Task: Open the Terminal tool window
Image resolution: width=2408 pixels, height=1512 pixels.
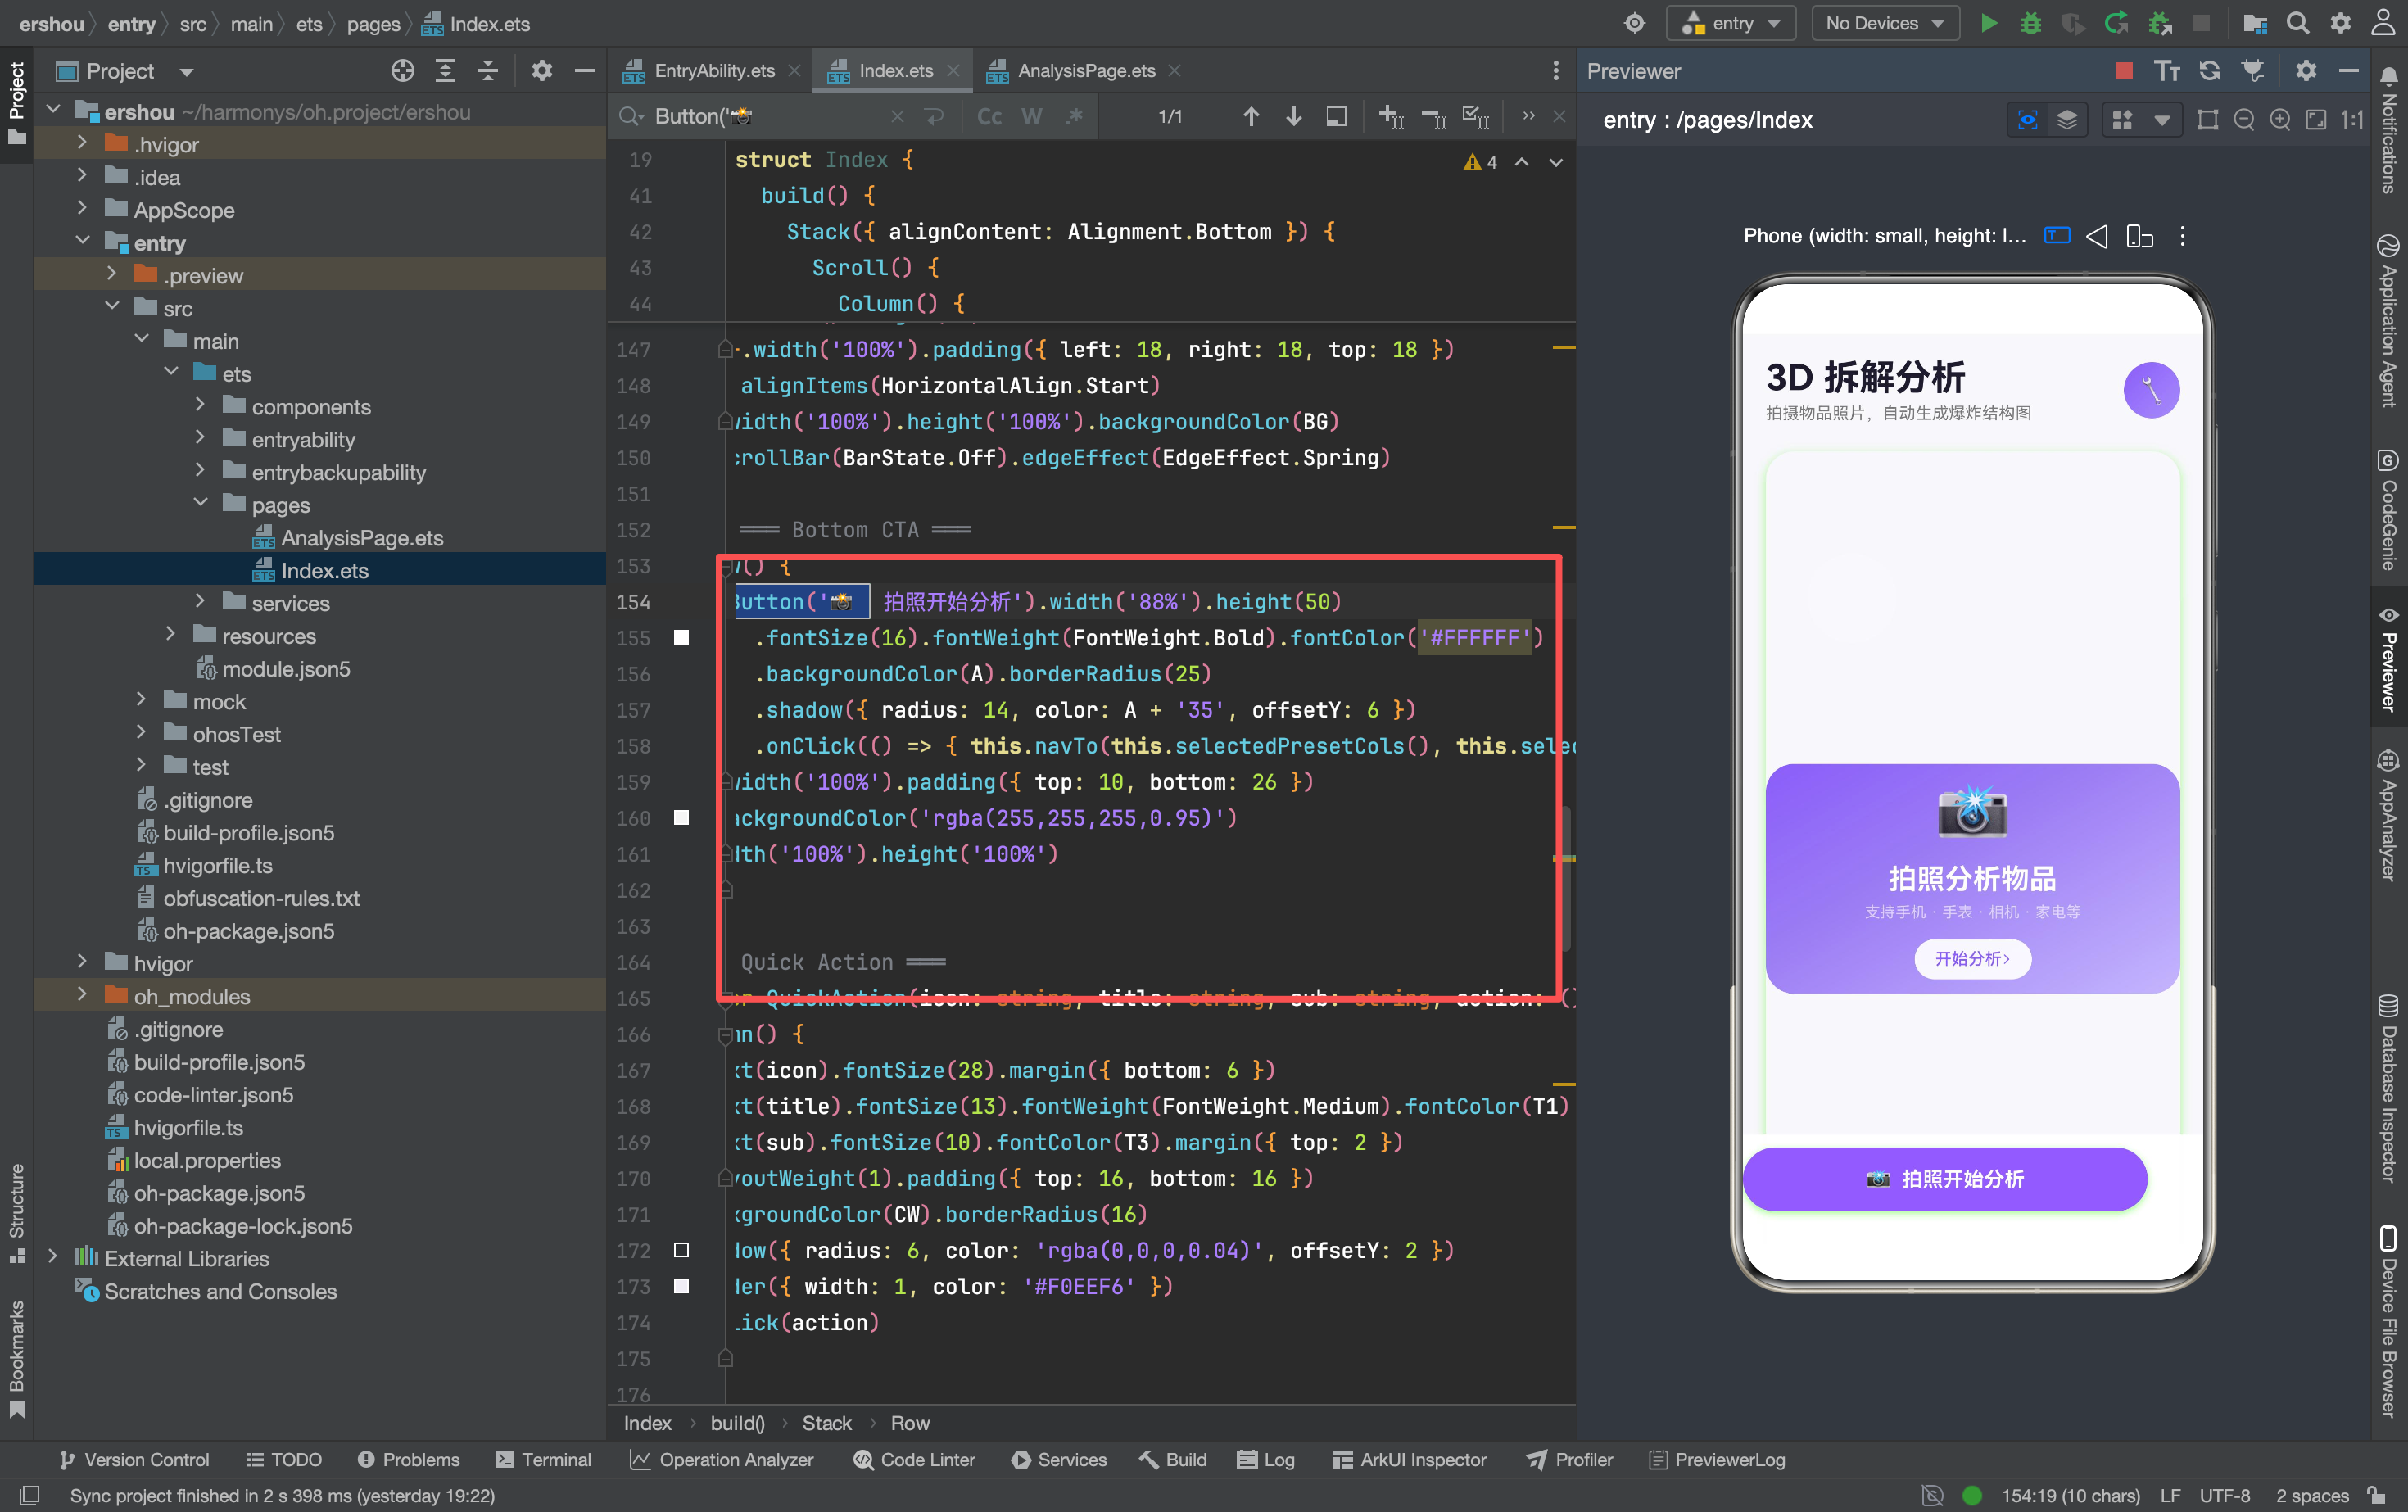Action: tap(543, 1460)
